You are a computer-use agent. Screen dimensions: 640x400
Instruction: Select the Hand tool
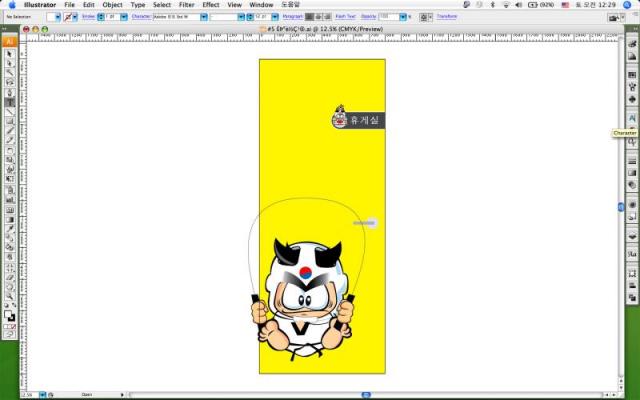coord(10,287)
